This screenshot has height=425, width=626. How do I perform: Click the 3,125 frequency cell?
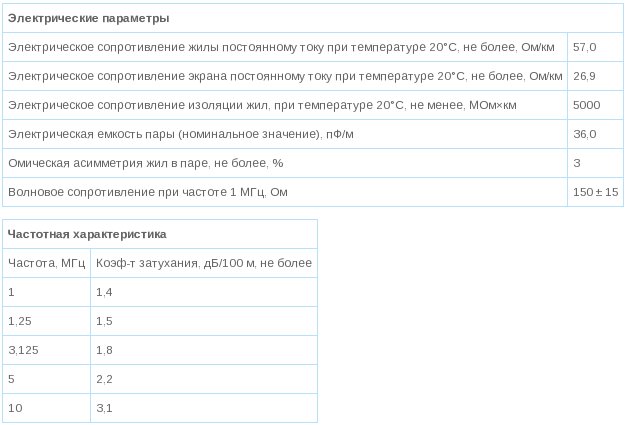pyautogui.click(x=23, y=349)
